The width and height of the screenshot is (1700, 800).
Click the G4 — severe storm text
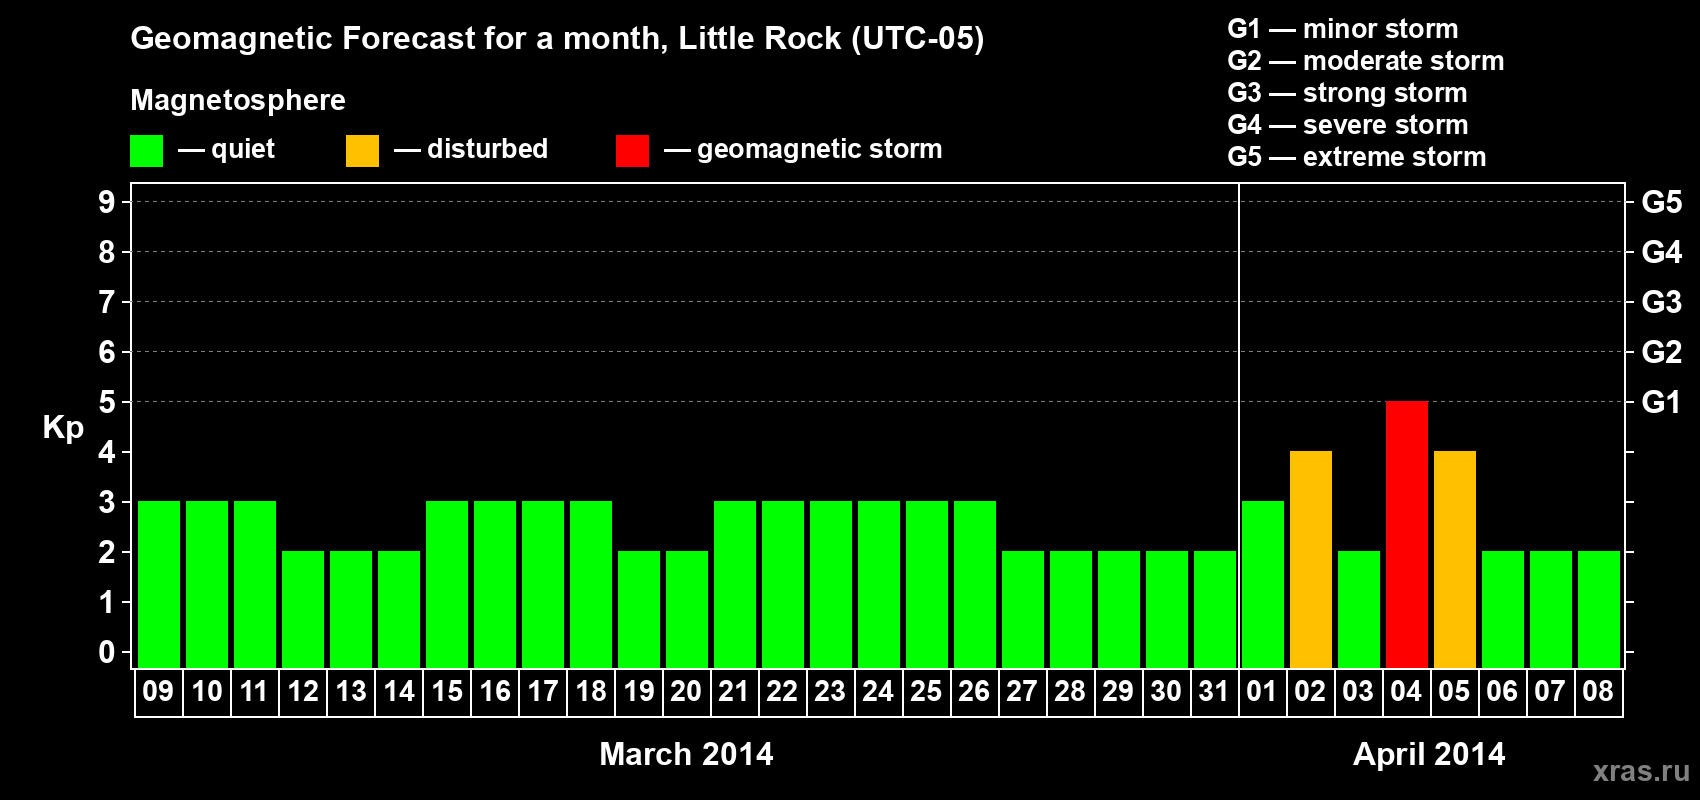coord(1348,125)
